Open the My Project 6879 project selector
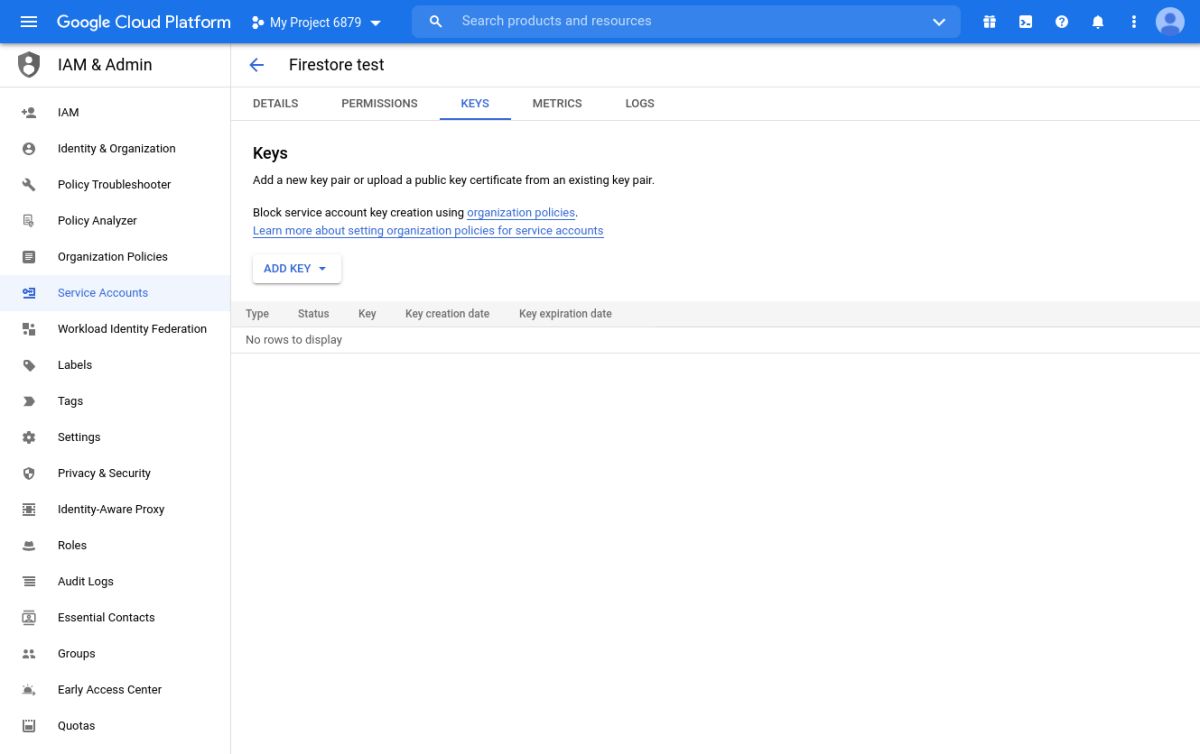This screenshot has width=1200, height=754. [x=316, y=22]
